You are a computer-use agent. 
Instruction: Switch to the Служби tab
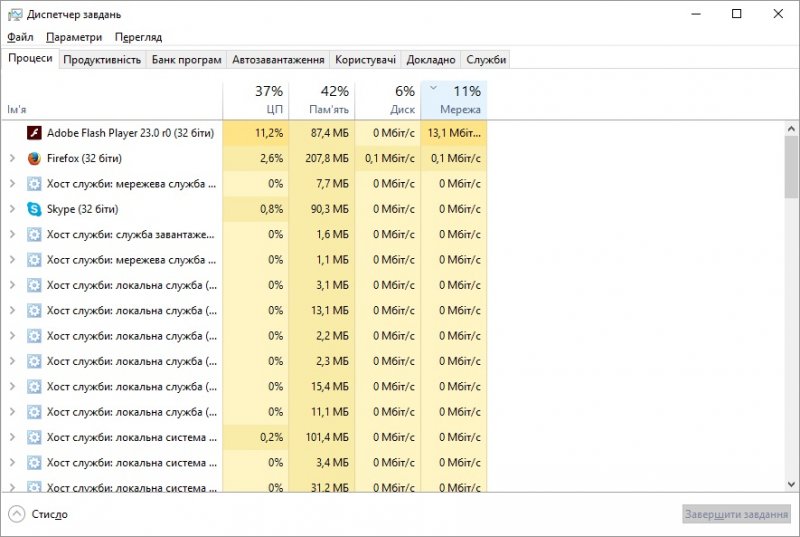[x=486, y=60]
